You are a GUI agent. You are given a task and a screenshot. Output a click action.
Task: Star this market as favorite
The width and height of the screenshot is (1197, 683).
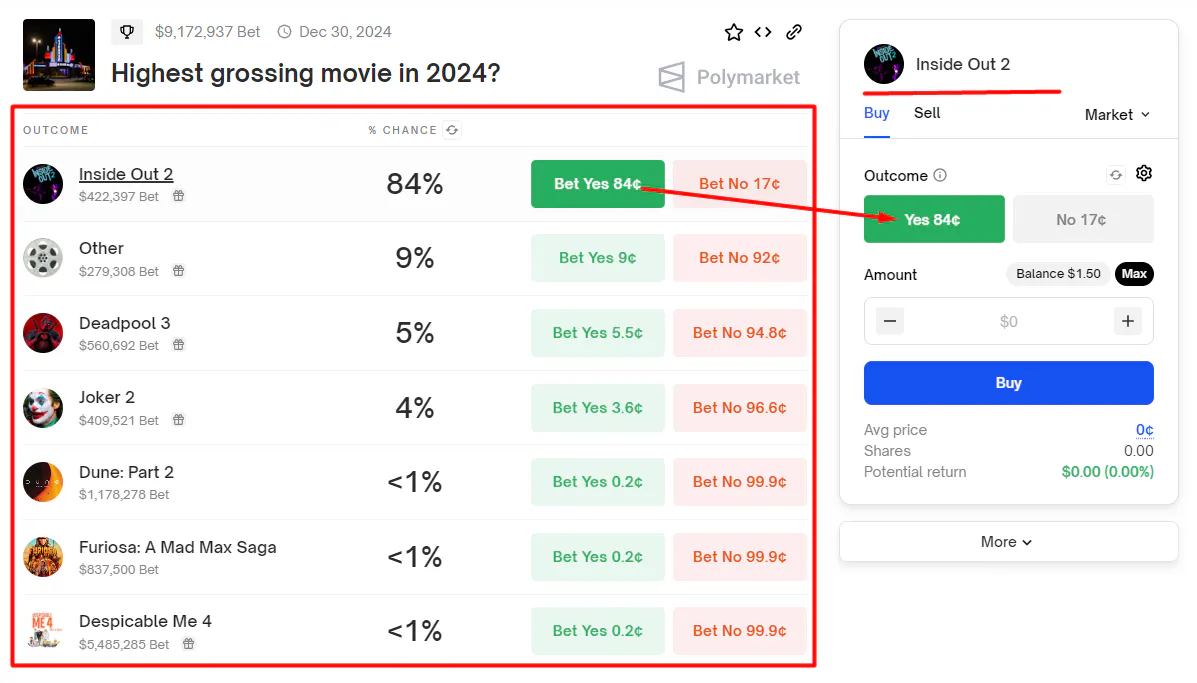click(733, 31)
